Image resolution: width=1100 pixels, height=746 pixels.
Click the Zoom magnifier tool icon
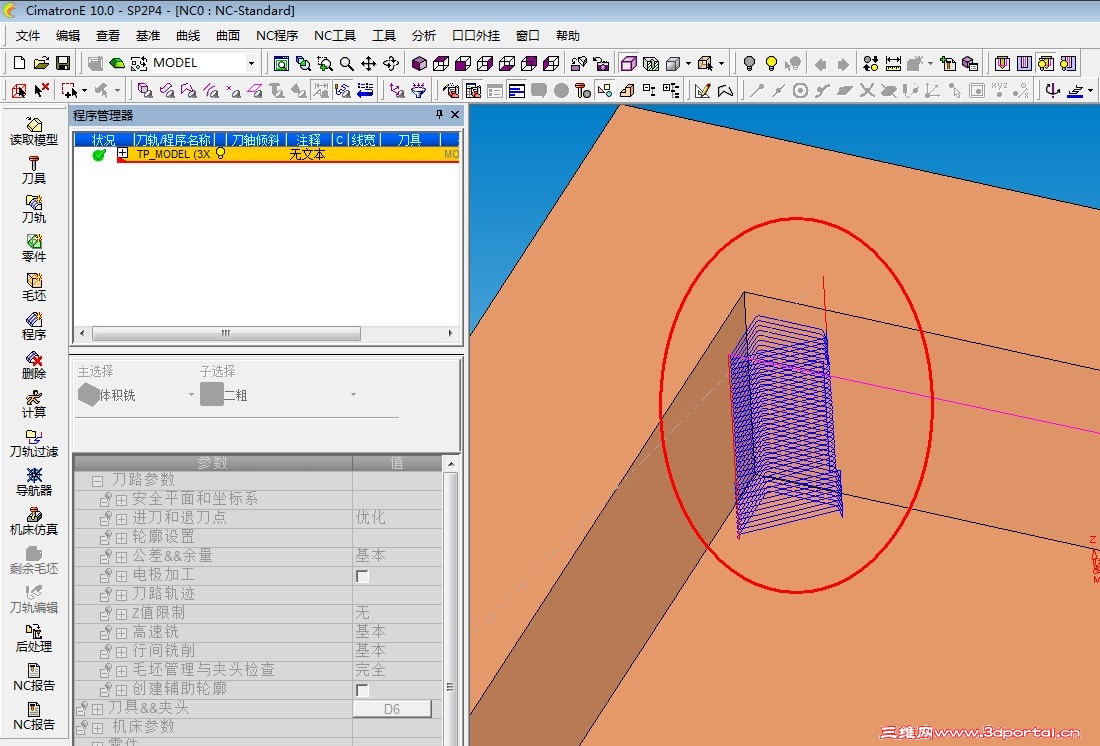(347, 64)
